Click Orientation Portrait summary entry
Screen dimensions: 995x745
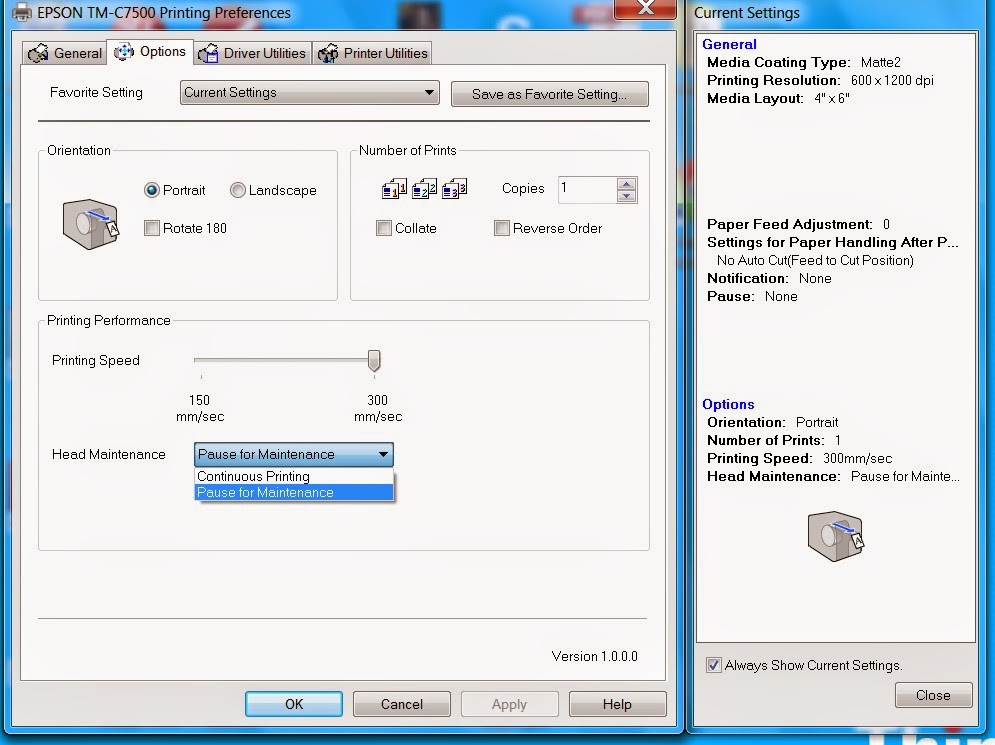[x=772, y=422]
